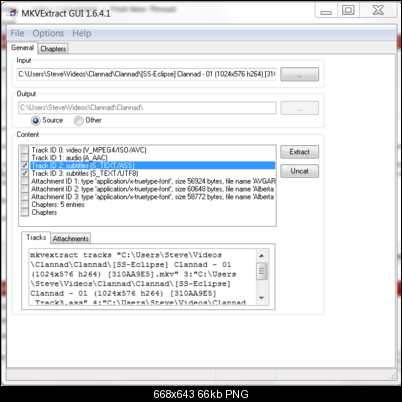Click the command box scrollbar thumb
This screenshot has height=402, width=402.
(x=262, y=271)
